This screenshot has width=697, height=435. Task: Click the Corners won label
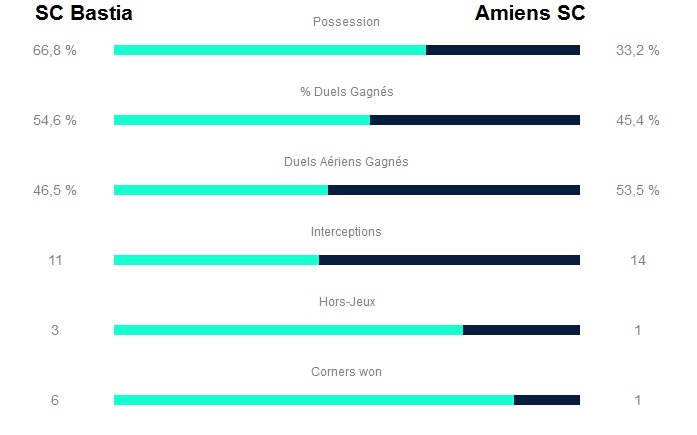(x=346, y=372)
